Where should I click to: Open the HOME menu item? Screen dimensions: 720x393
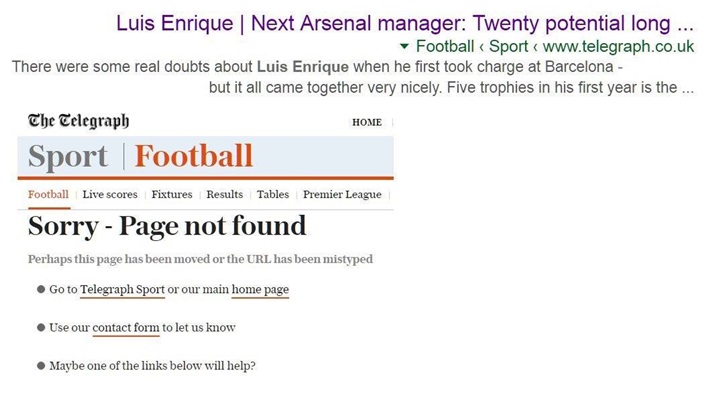pyautogui.click(x=367, y=122)
